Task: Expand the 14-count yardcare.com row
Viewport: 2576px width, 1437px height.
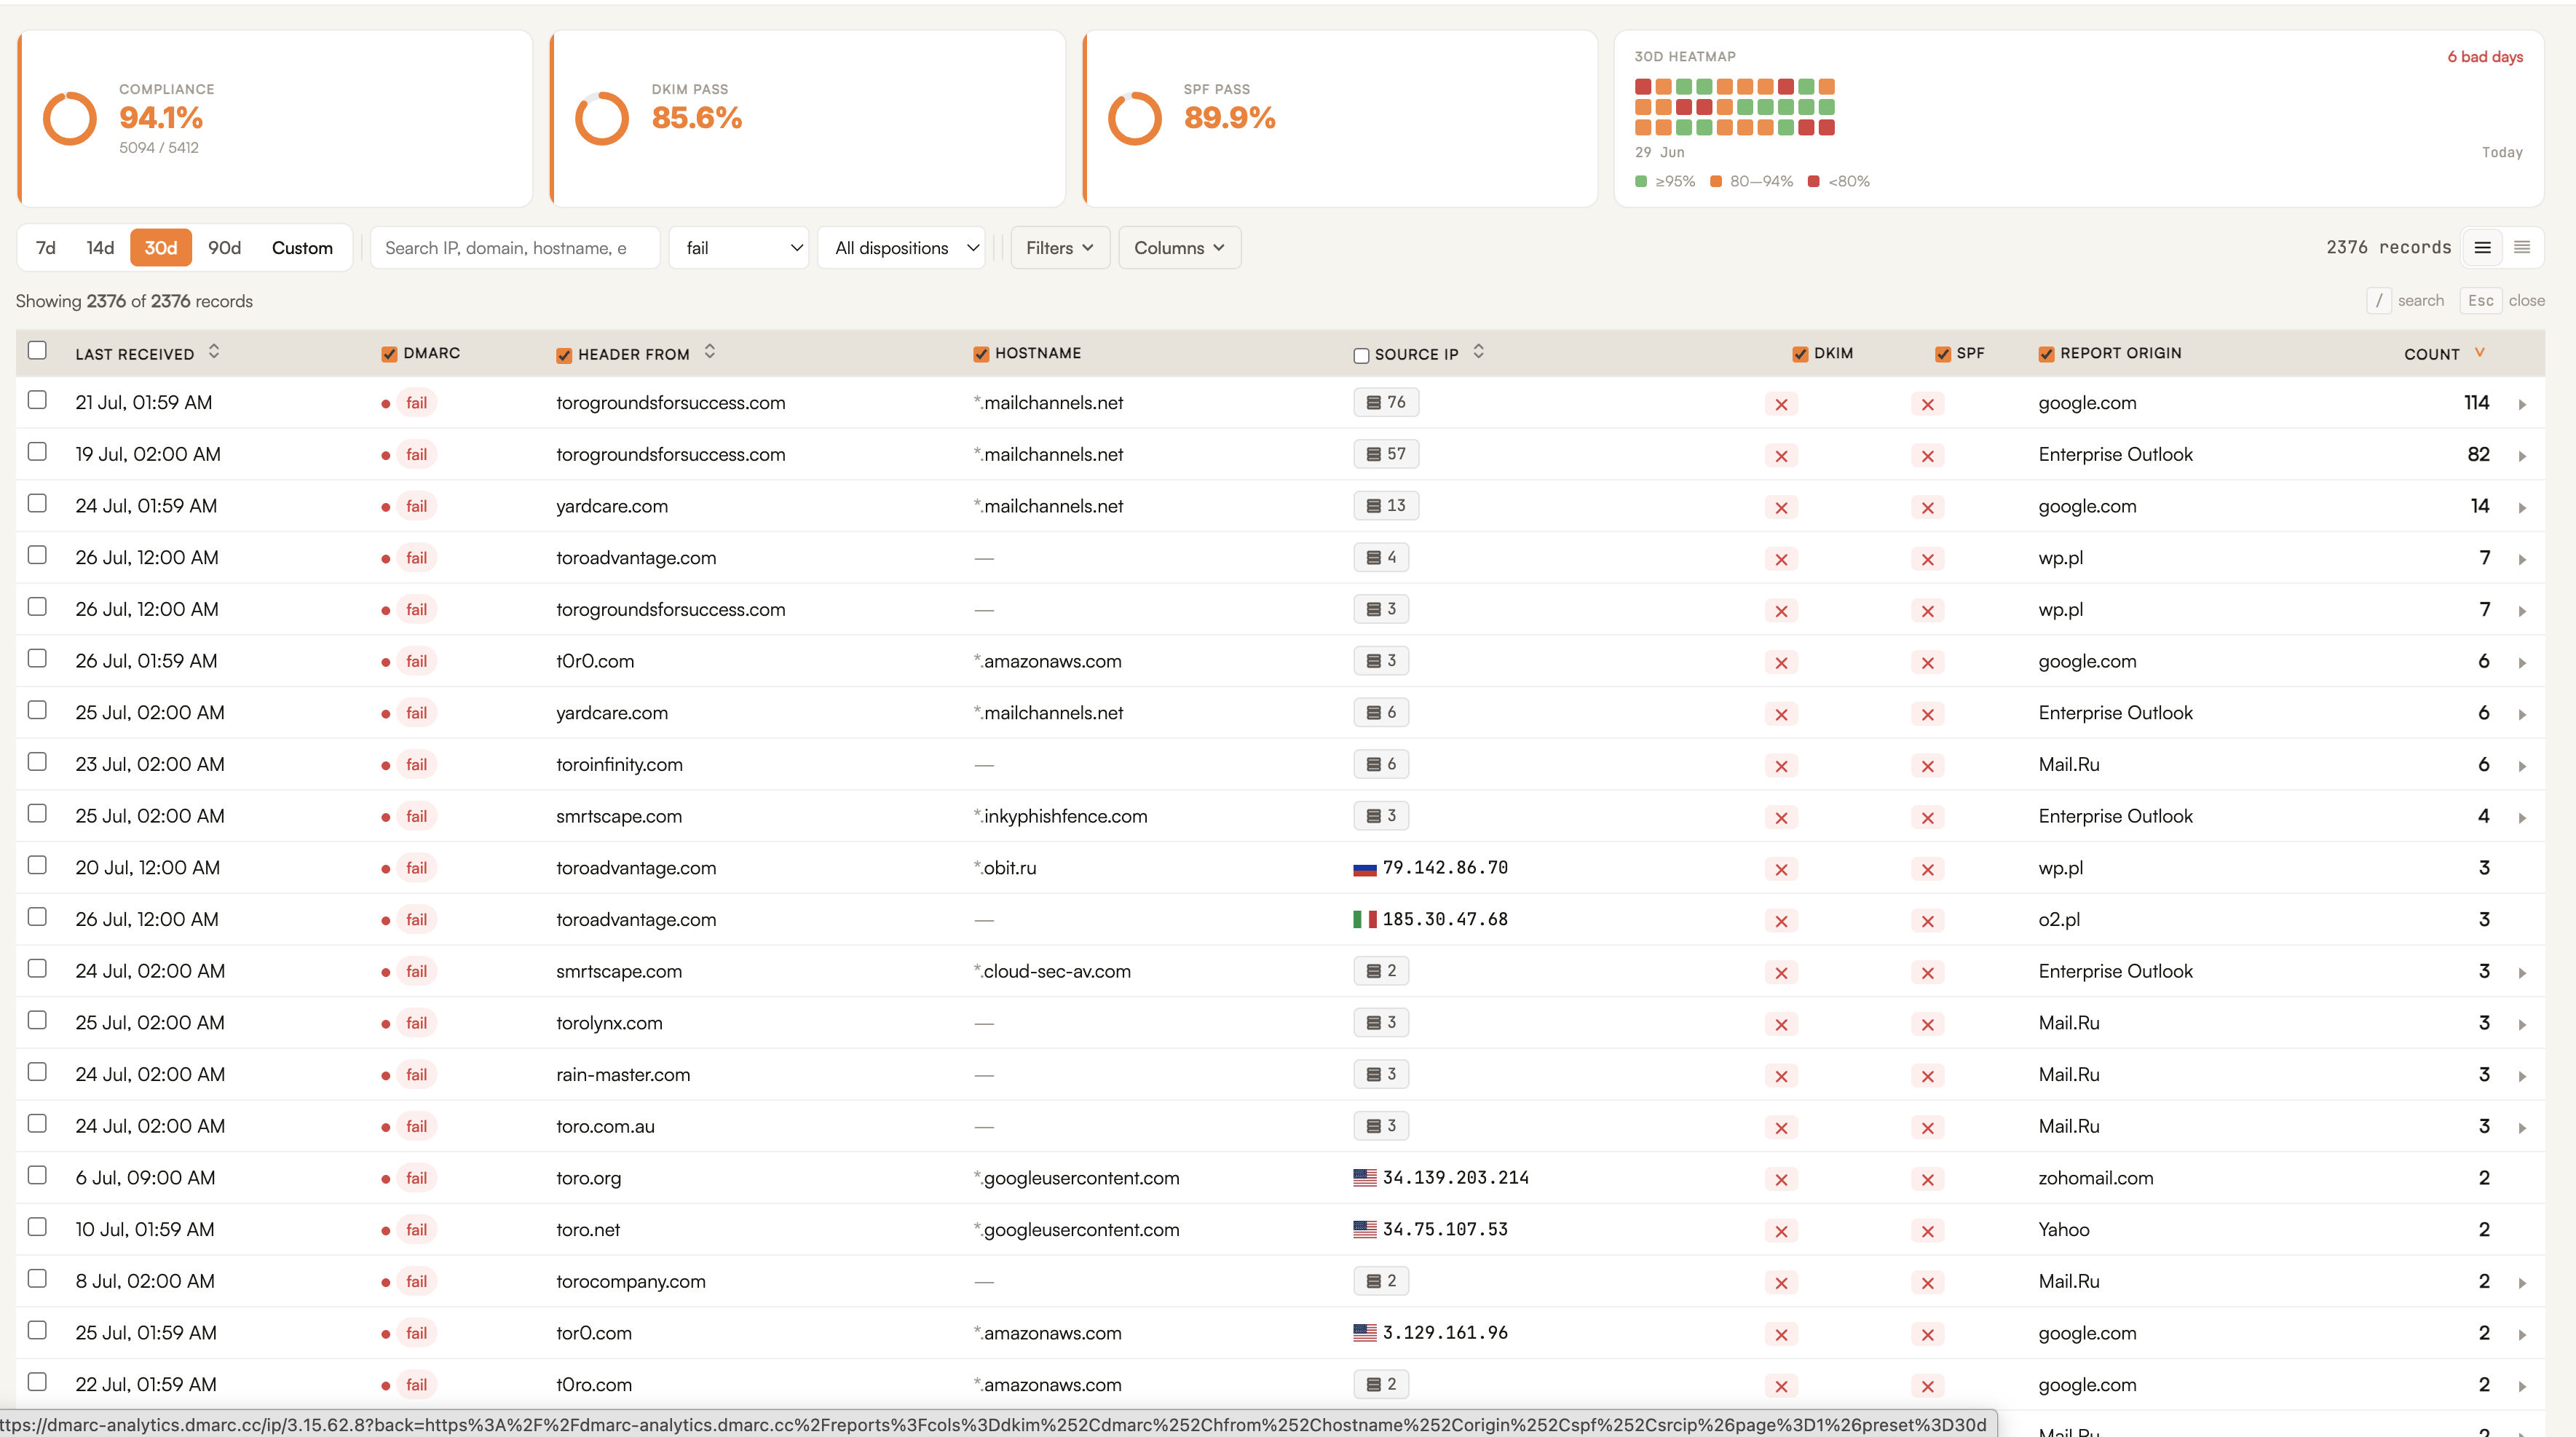Action: [2522, 508]
